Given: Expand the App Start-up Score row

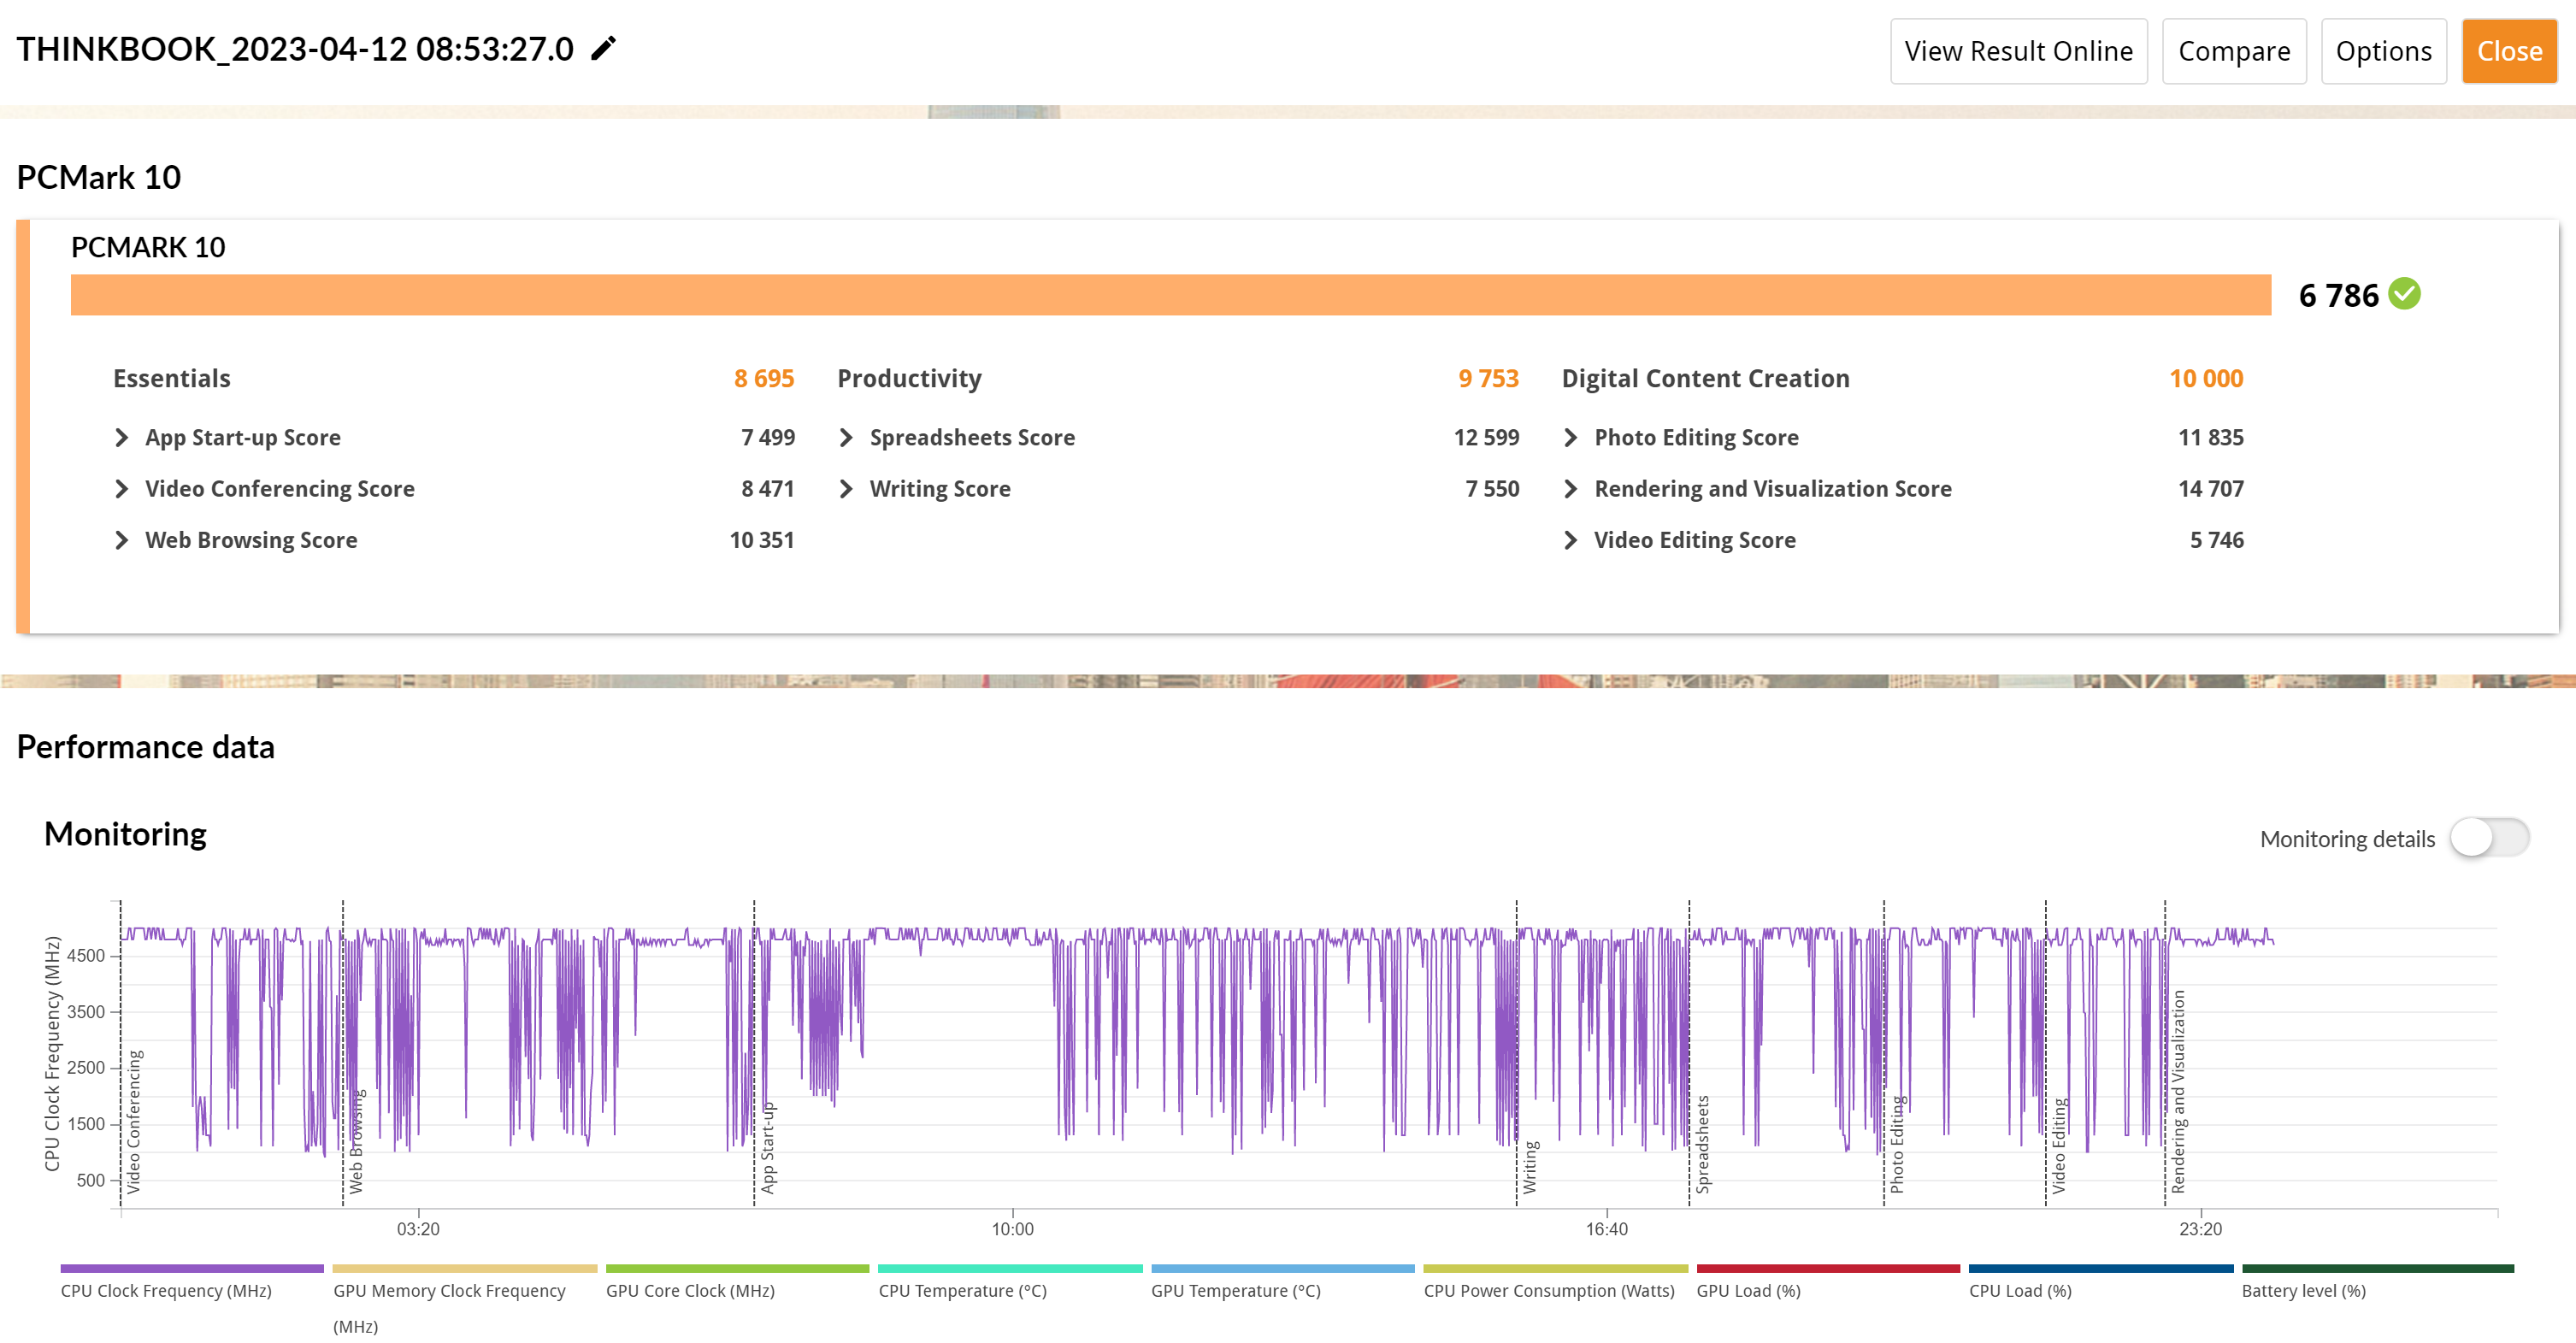Looking at the screenshot, I should [x=121, y=437].
